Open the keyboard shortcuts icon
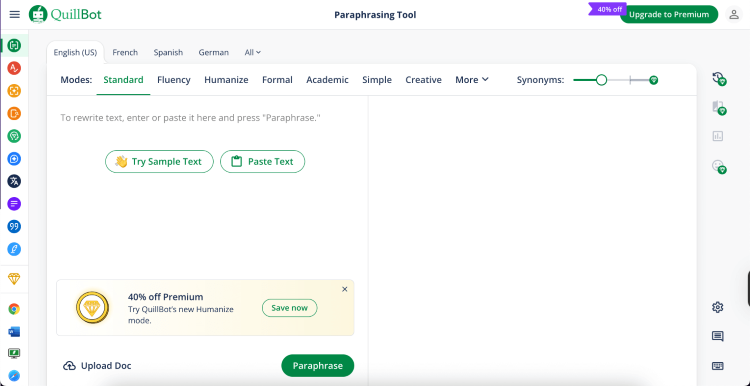 pyautogui.click(x=717, y=366)
